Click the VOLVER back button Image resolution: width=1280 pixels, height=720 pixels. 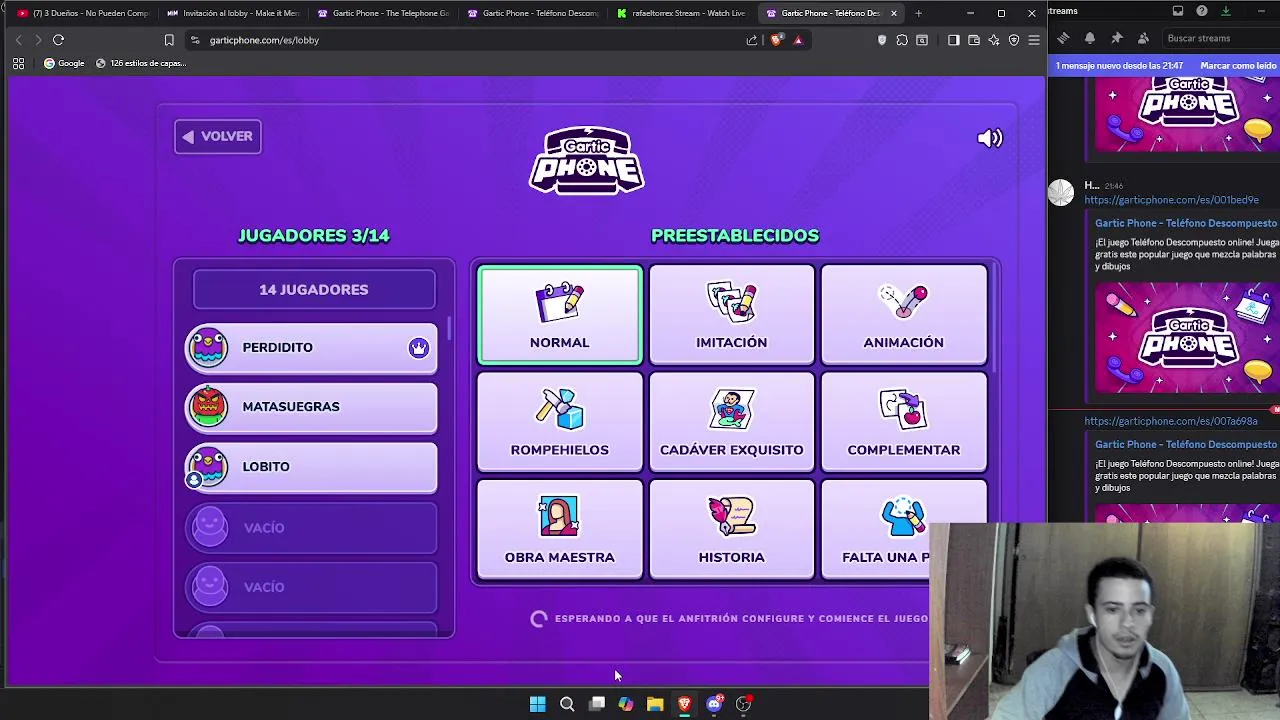[218, 137]
